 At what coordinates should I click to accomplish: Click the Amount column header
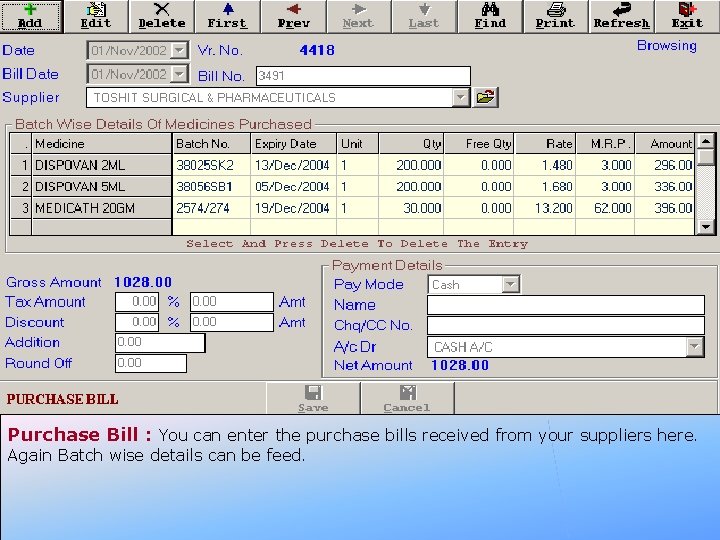(665, 144)
